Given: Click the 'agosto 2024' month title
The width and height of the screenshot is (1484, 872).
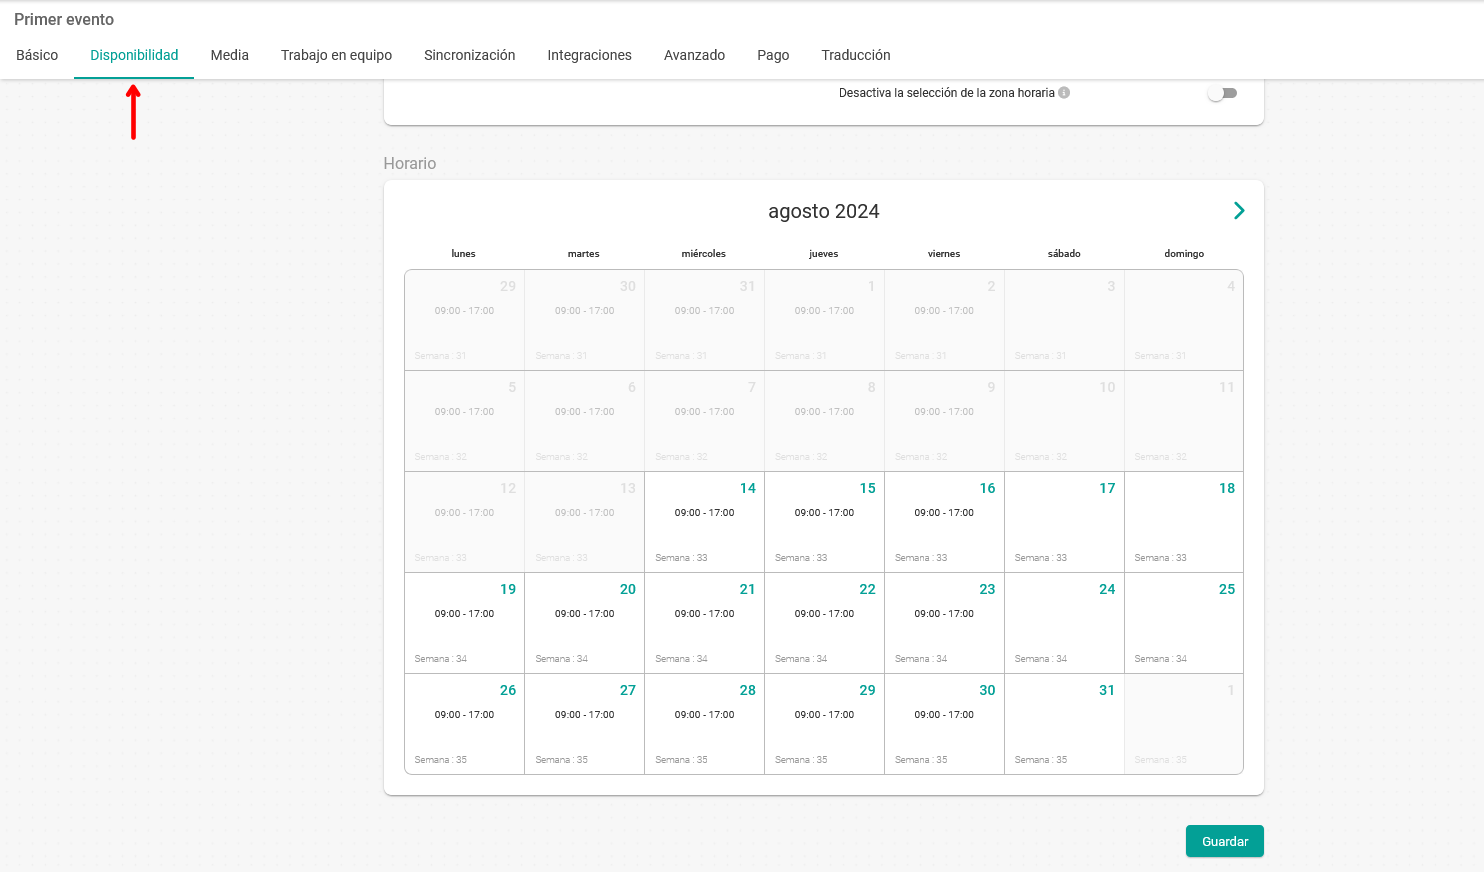Looking at the screenshot, I should coord(824,211).
